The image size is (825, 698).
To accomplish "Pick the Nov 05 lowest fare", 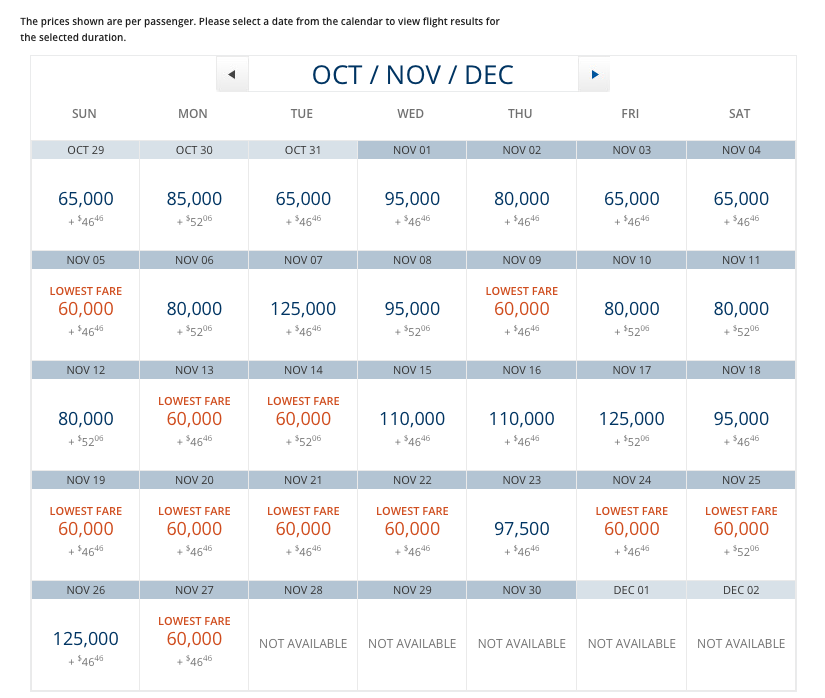I will coord(85,309).
